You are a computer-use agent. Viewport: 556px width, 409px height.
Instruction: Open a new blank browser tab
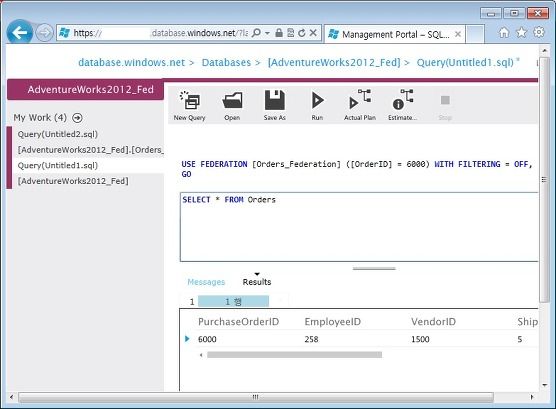click(475, 34)
